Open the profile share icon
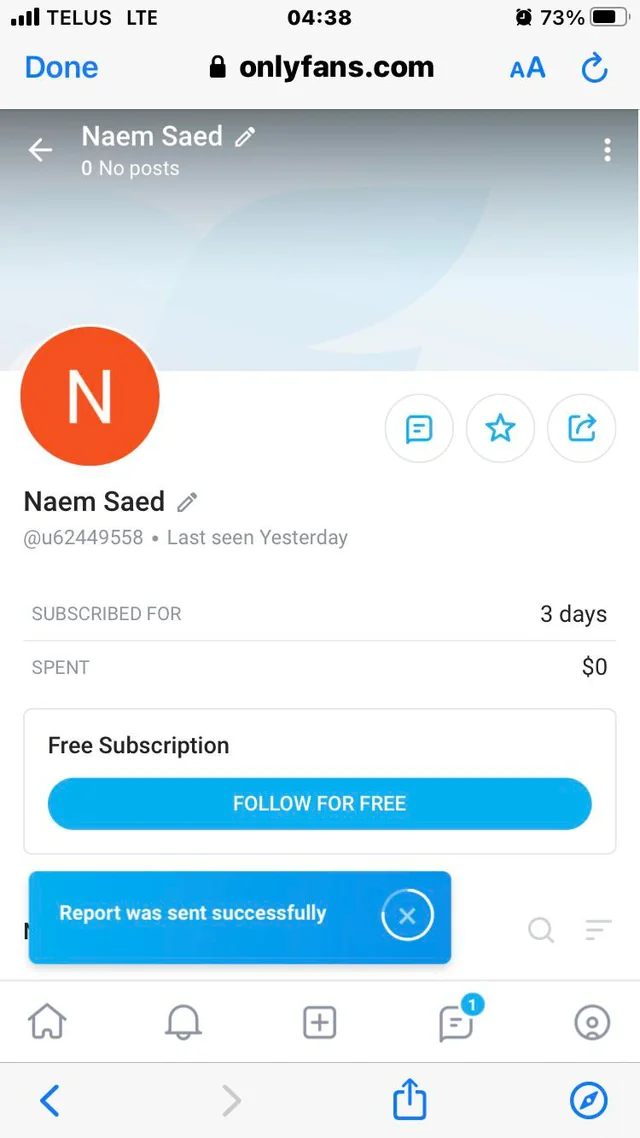The height and width of the screenshot is (1138, 640). coord(581,428)
